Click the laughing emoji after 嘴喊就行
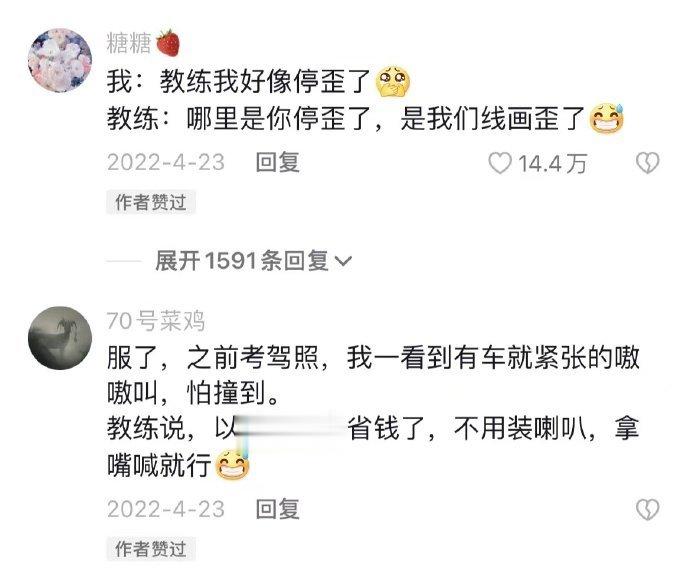 [232, 465]
